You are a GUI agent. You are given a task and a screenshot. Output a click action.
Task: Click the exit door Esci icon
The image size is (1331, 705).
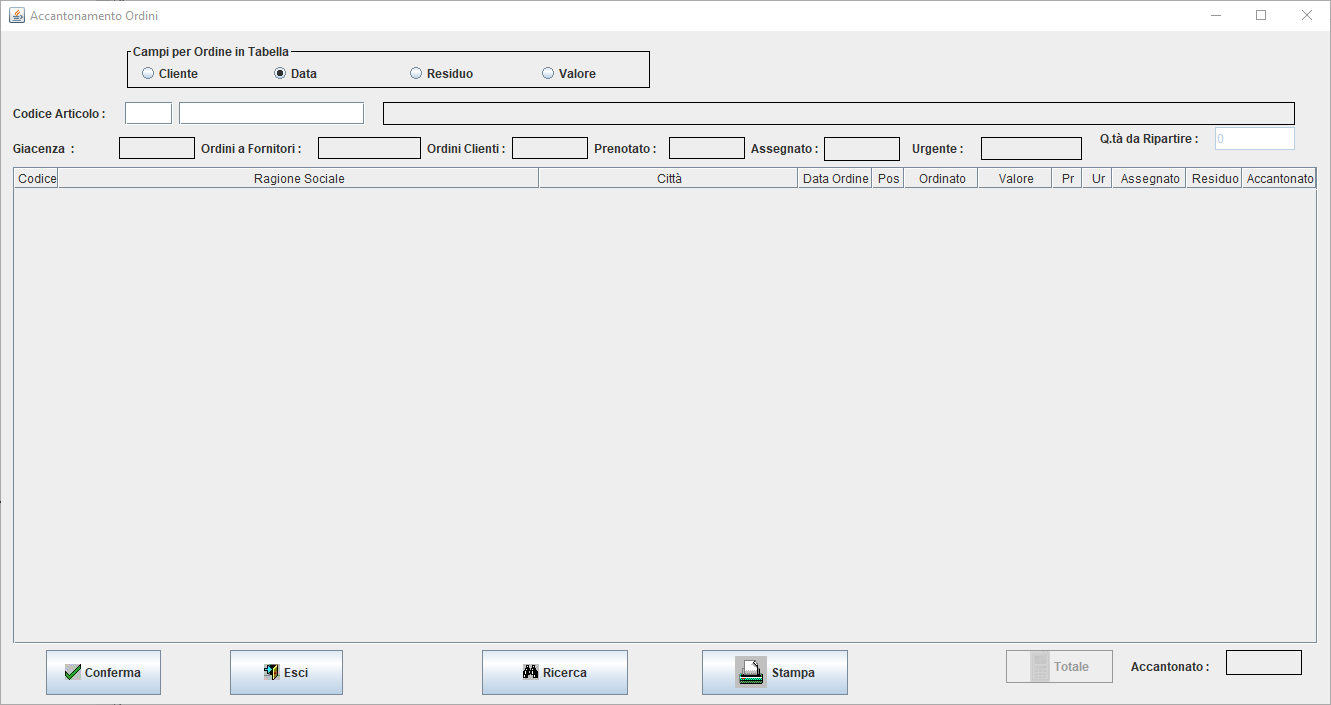[x=271, y=673]
